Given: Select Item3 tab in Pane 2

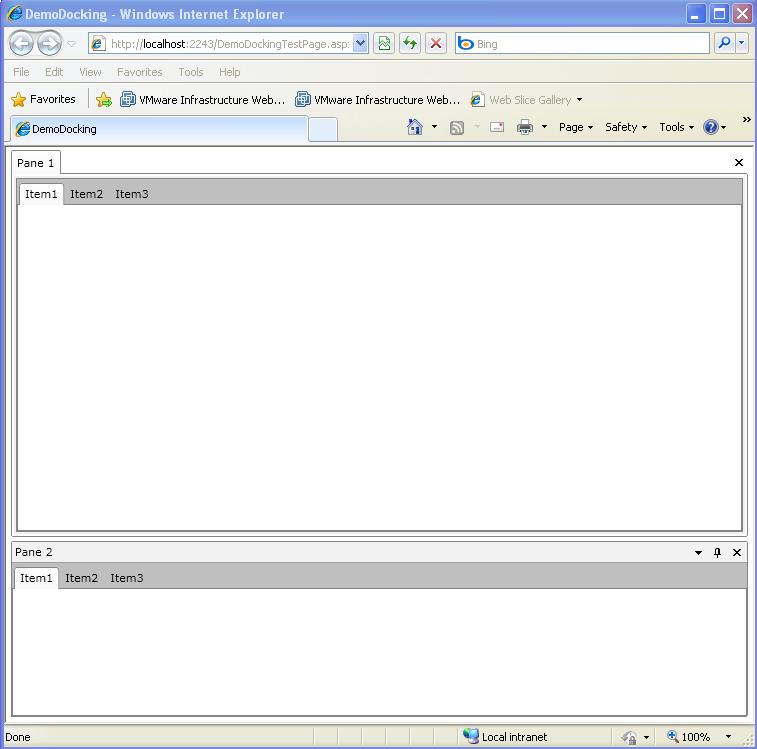Looking at the screenshot, I should click(127, 578).
